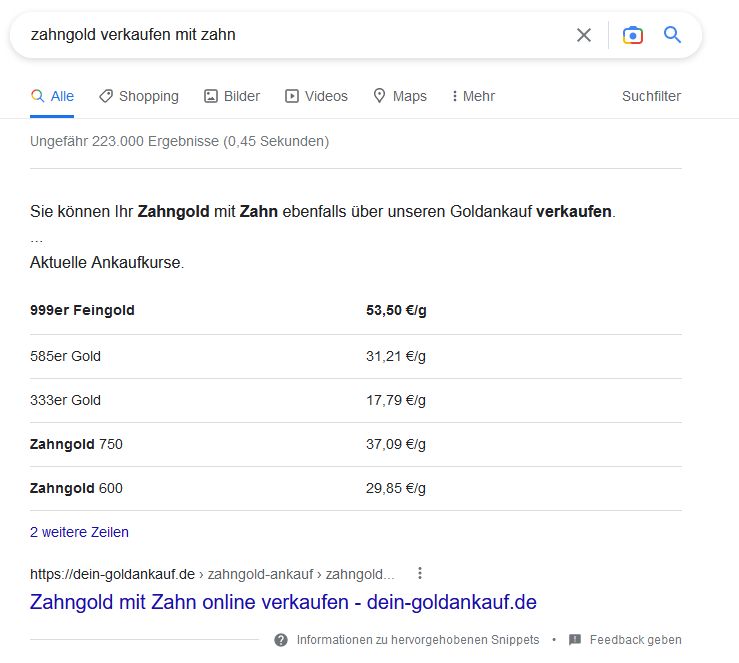Expand table with 2 weitere Zeilen
The height and width of the screenshot is (663, 739).
click(79, 532)
